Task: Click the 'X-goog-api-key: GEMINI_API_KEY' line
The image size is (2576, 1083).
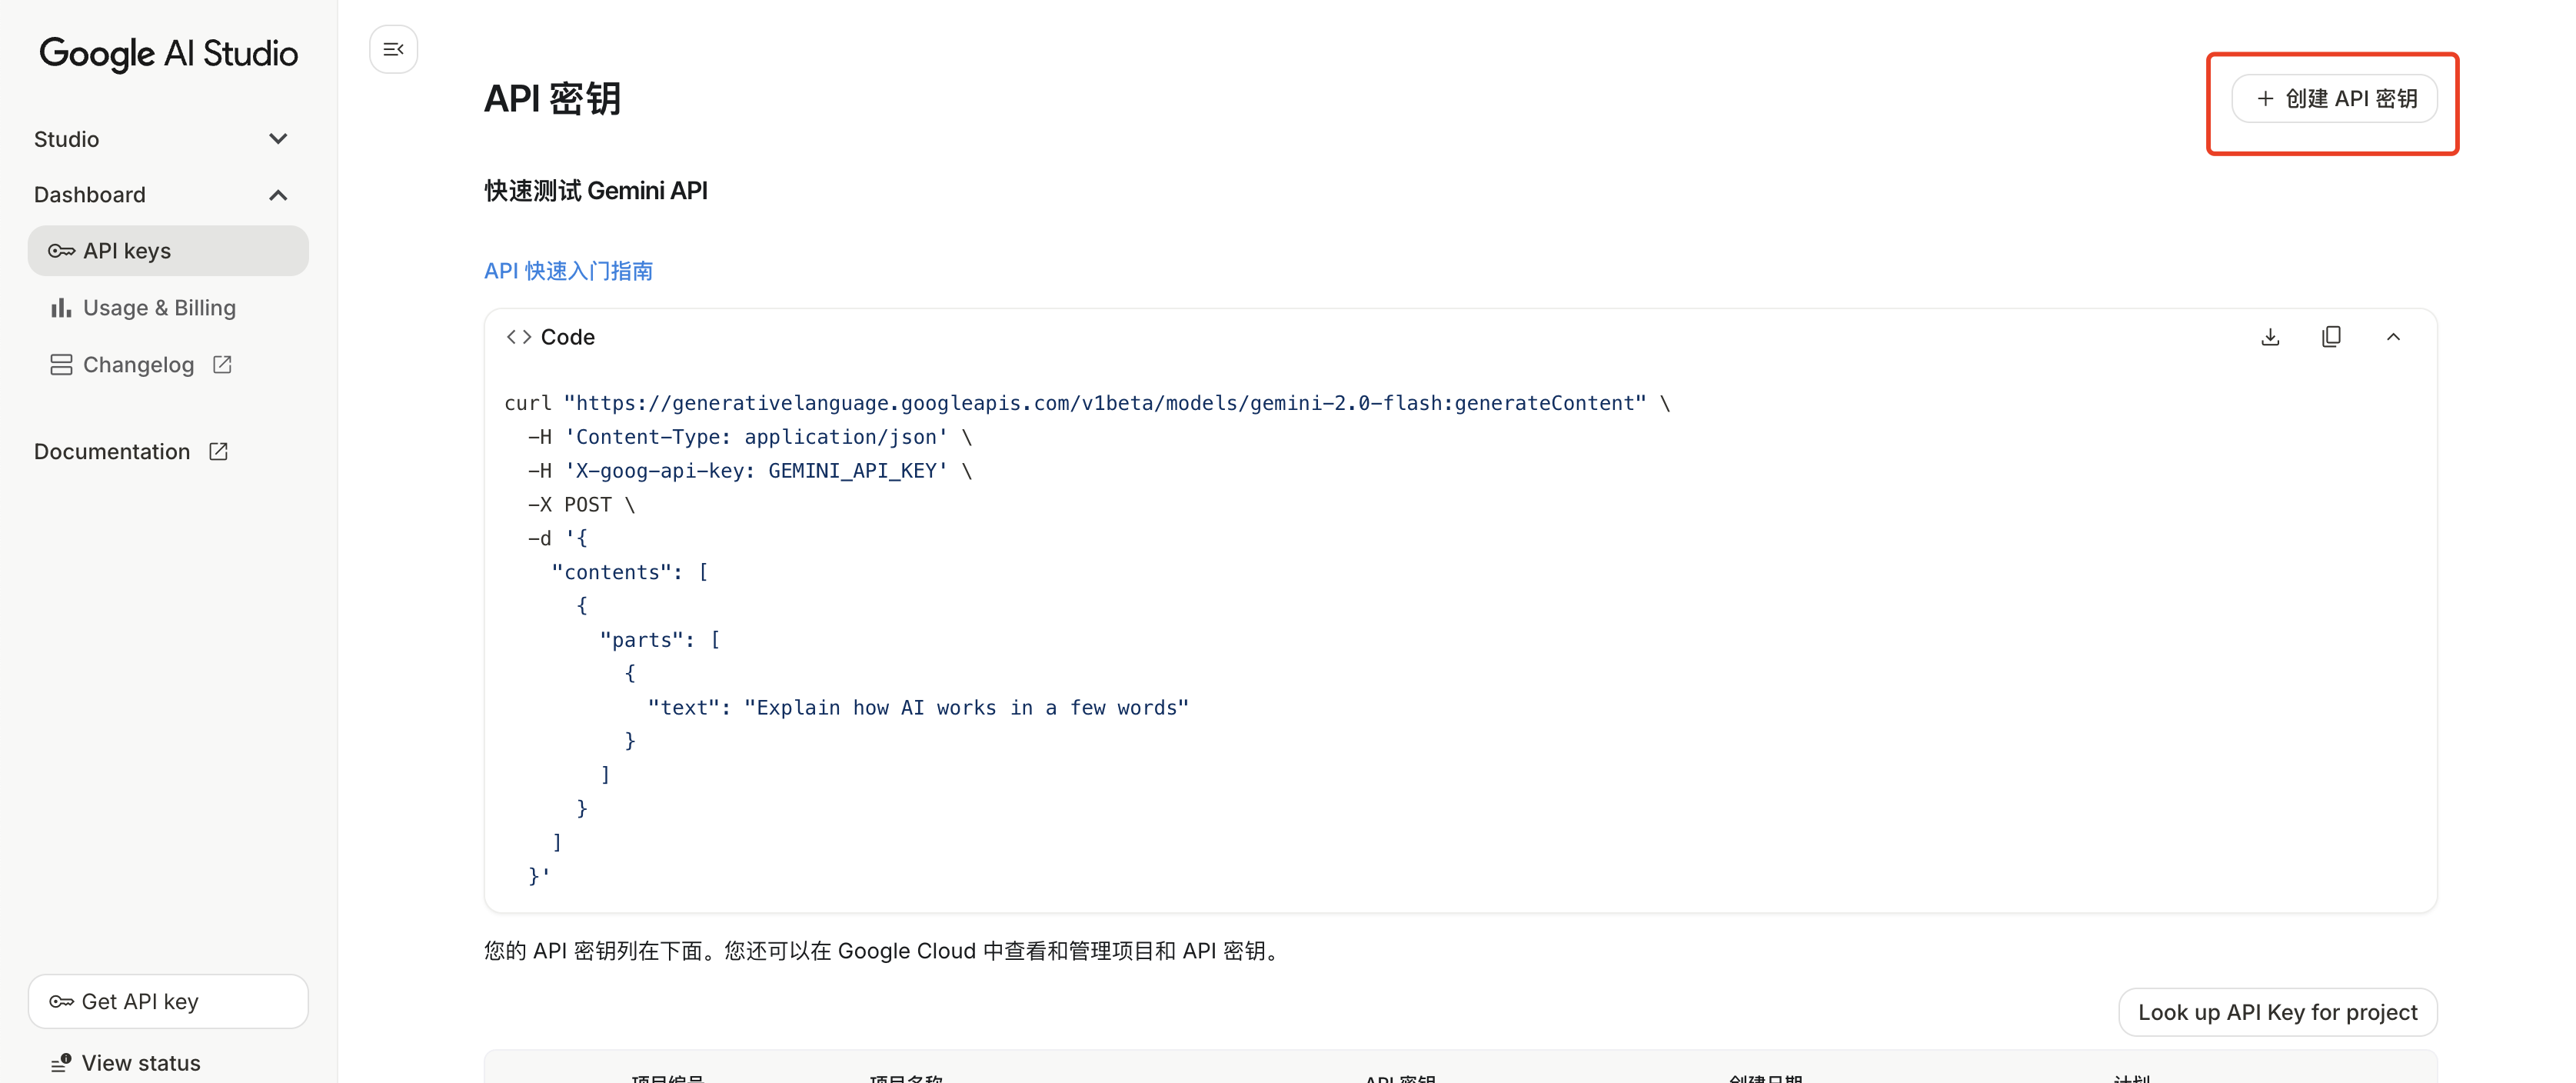Action: [x=750, y=471]
